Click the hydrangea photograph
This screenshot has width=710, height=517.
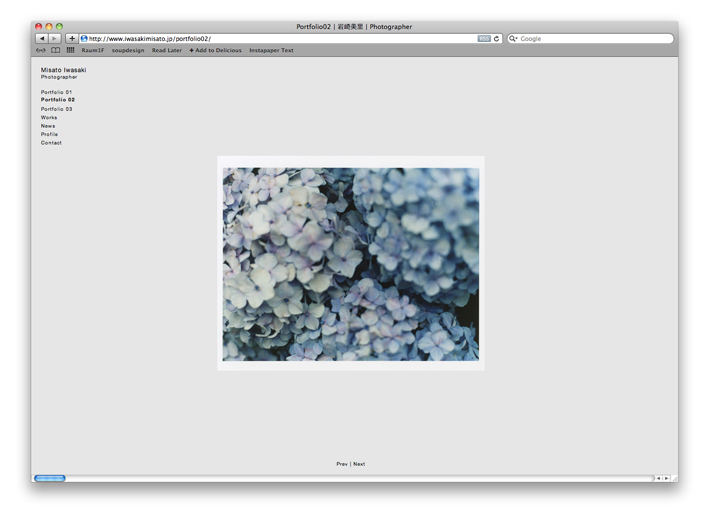pyautogui.click(x=350, y=264)
